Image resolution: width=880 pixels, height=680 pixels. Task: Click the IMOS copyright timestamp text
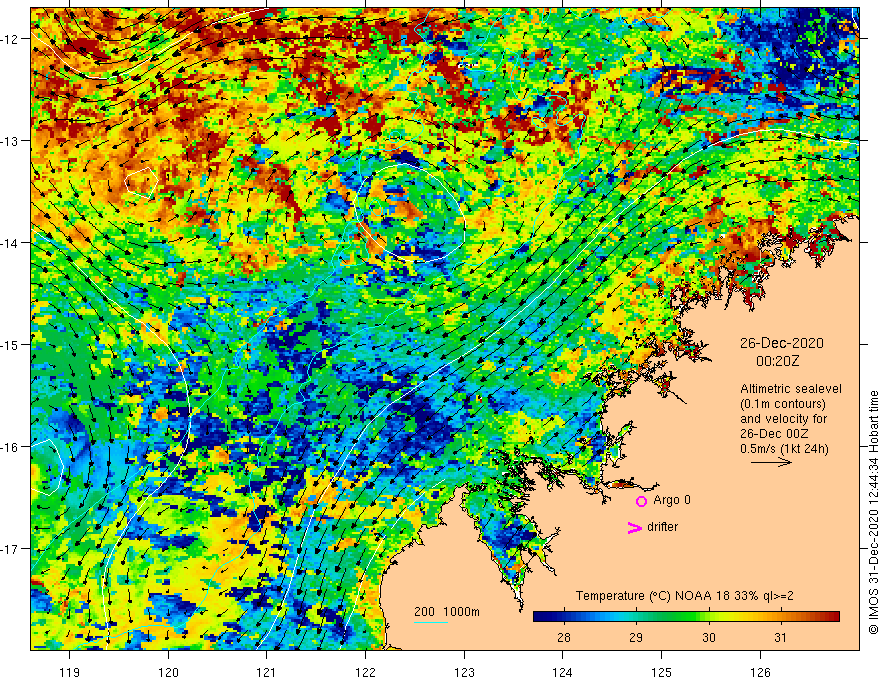(x=873, y=512)
